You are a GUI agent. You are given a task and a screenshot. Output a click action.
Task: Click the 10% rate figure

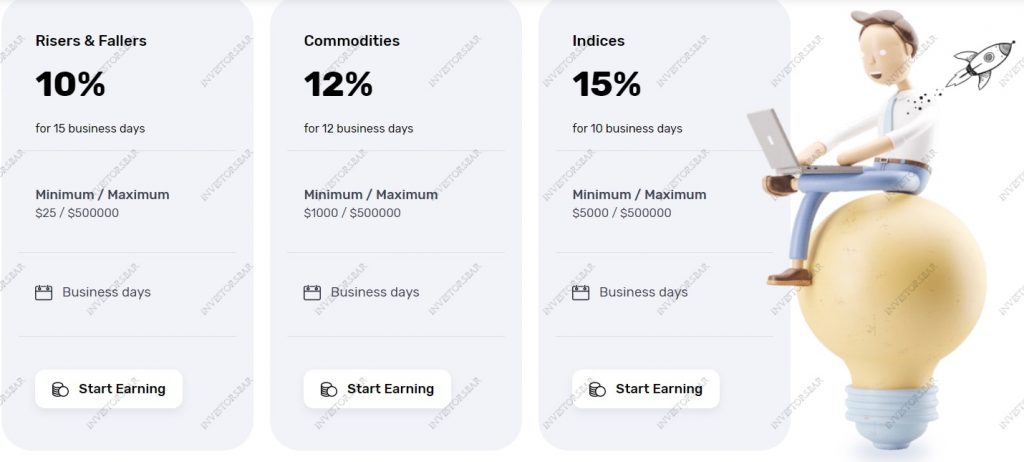[x=71, y=84]
